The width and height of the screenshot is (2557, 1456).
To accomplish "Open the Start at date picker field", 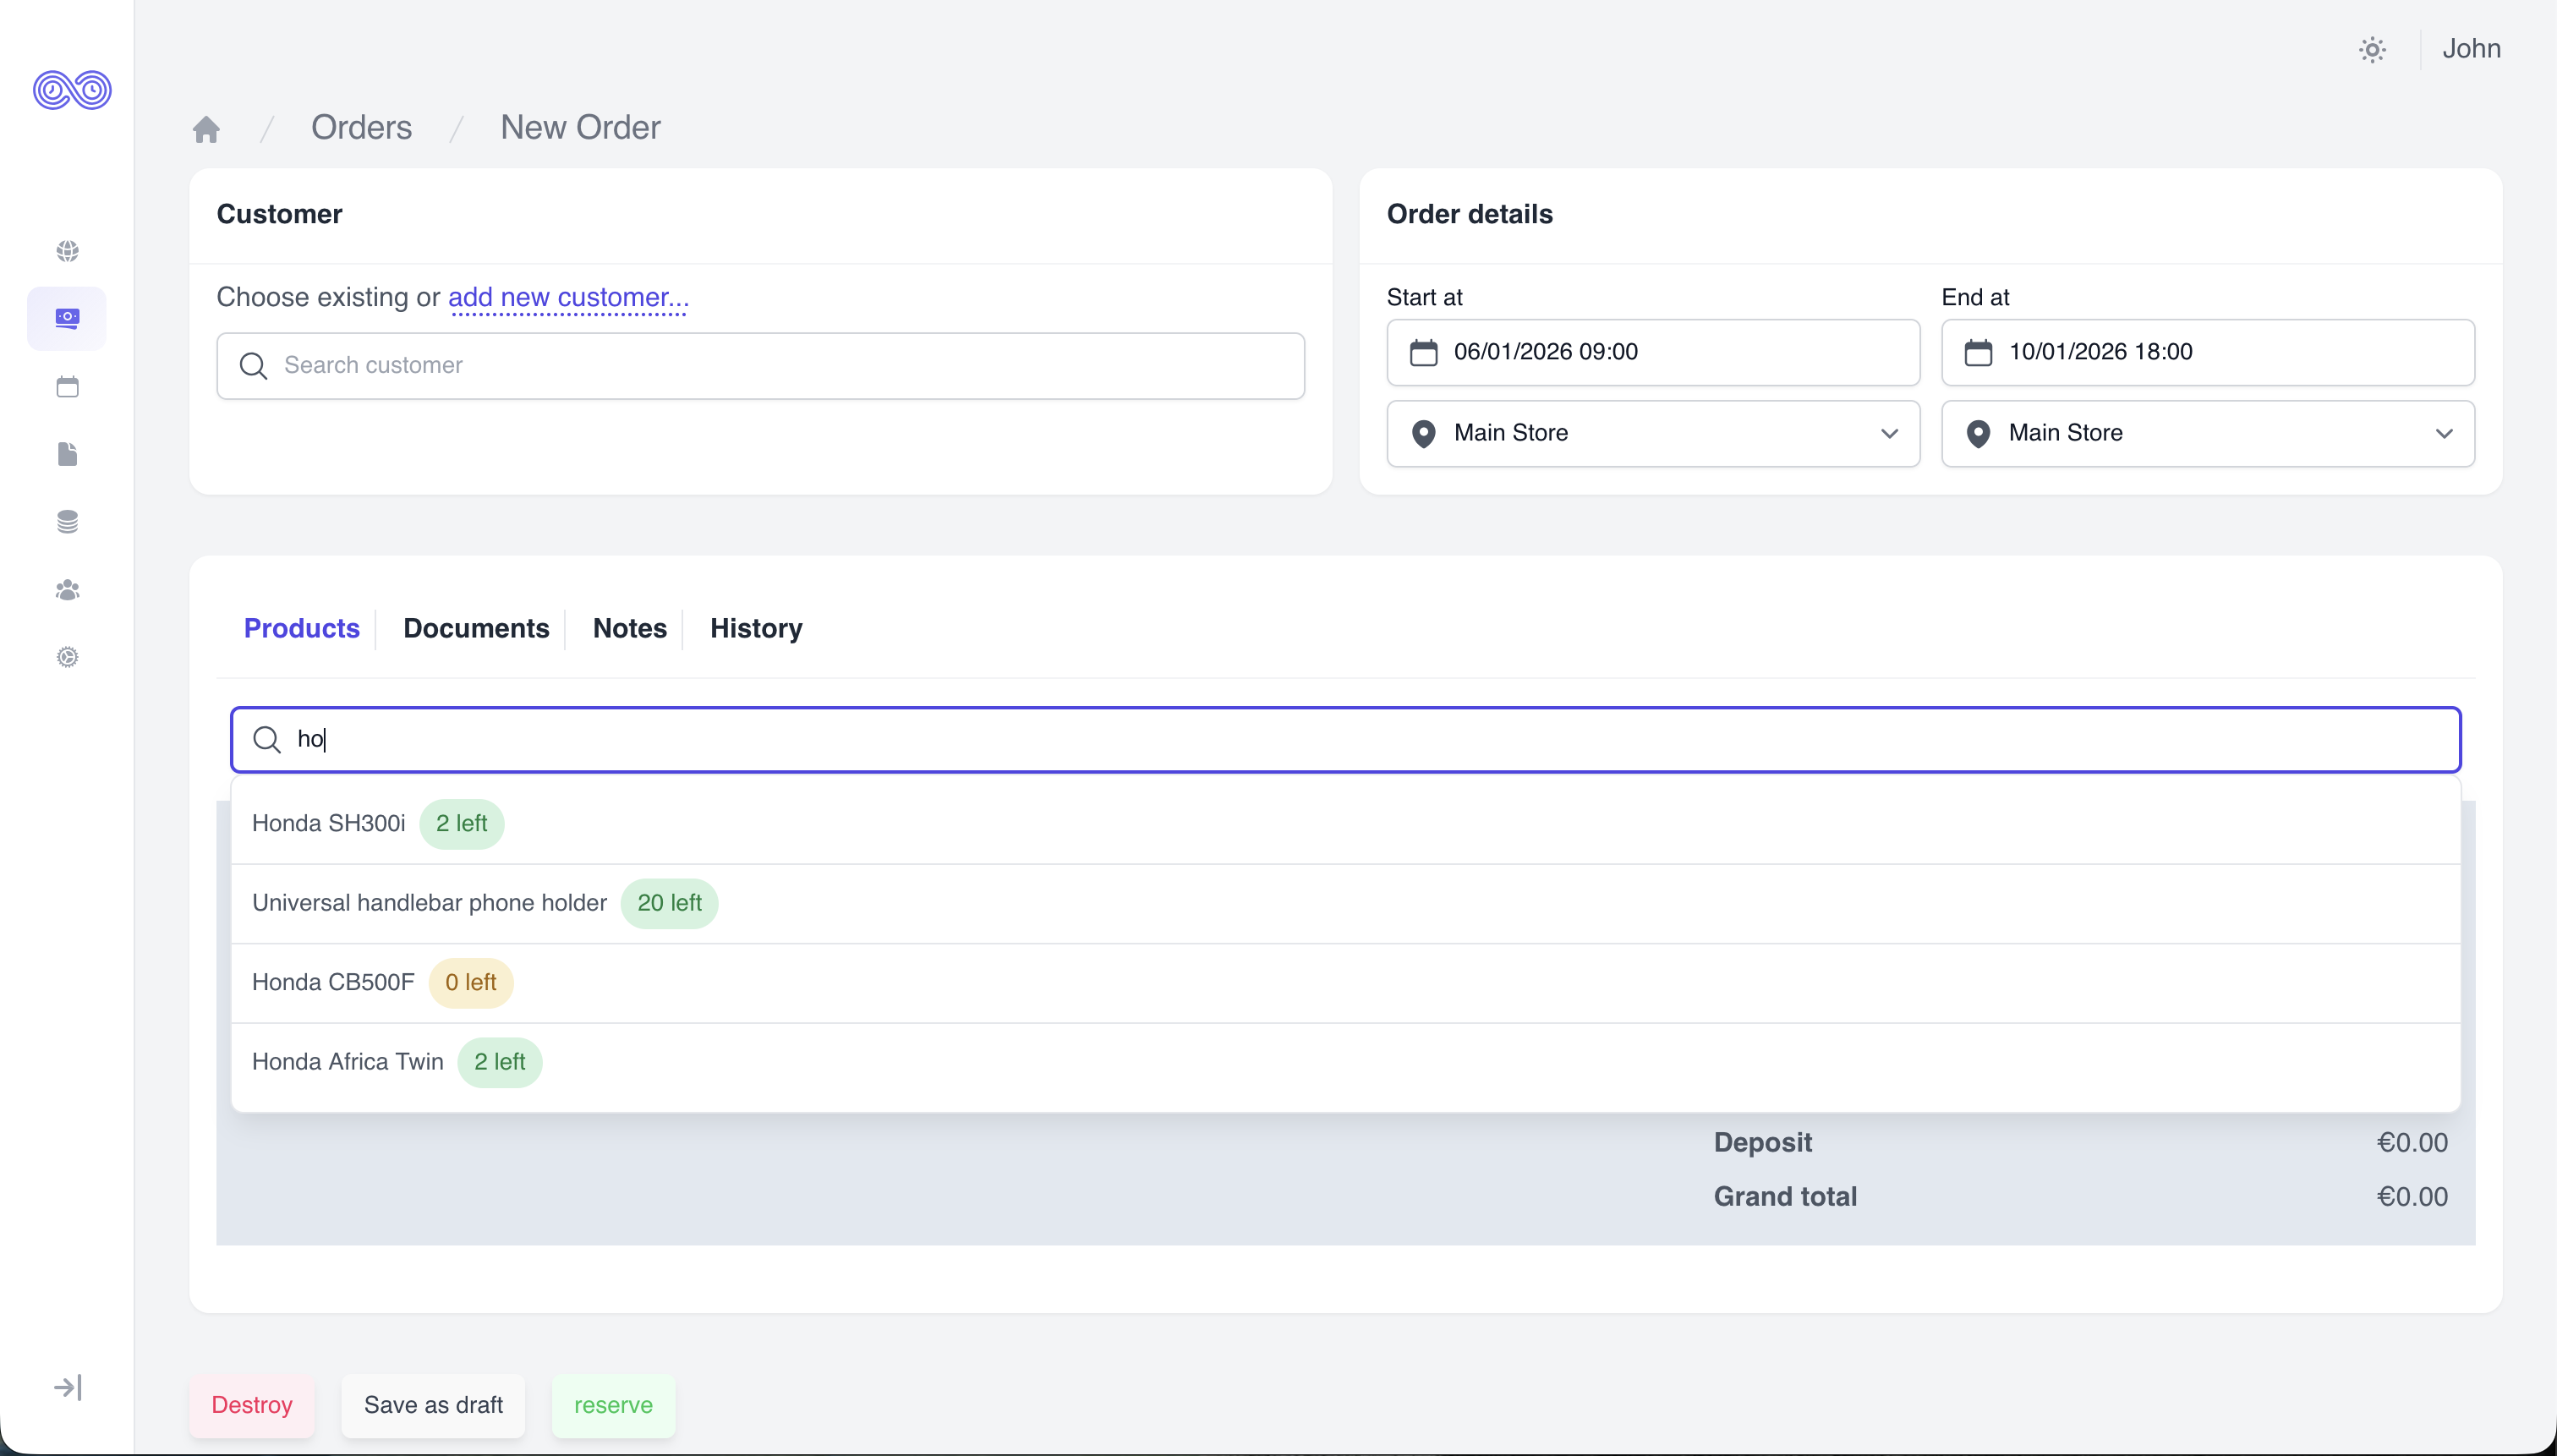I will click(x=1652, y=352).
